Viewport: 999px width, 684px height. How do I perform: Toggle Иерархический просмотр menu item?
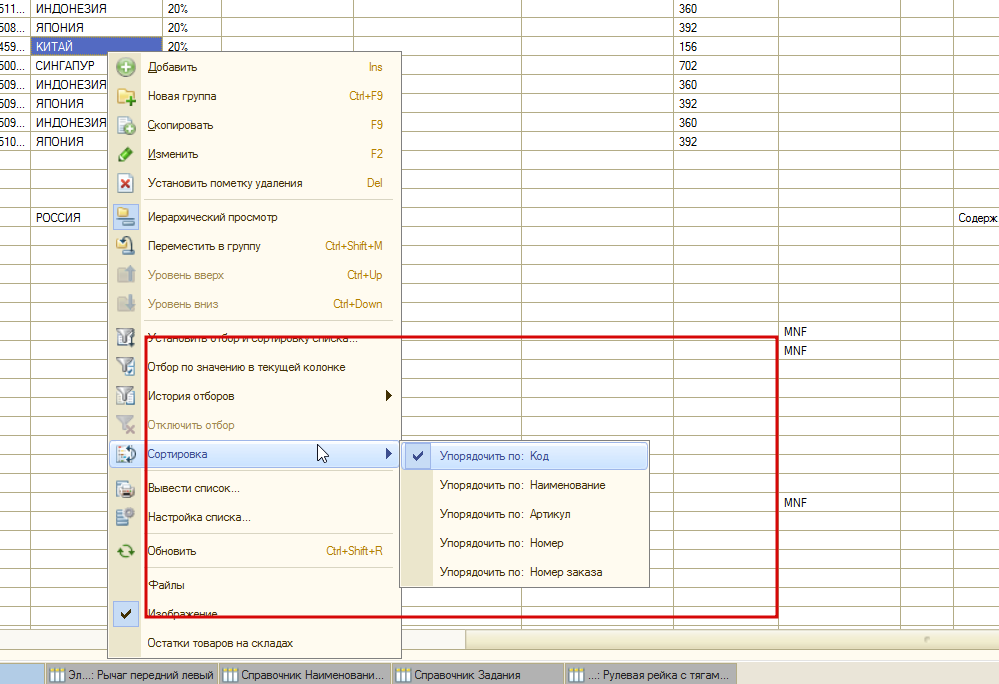coord(255,217)
